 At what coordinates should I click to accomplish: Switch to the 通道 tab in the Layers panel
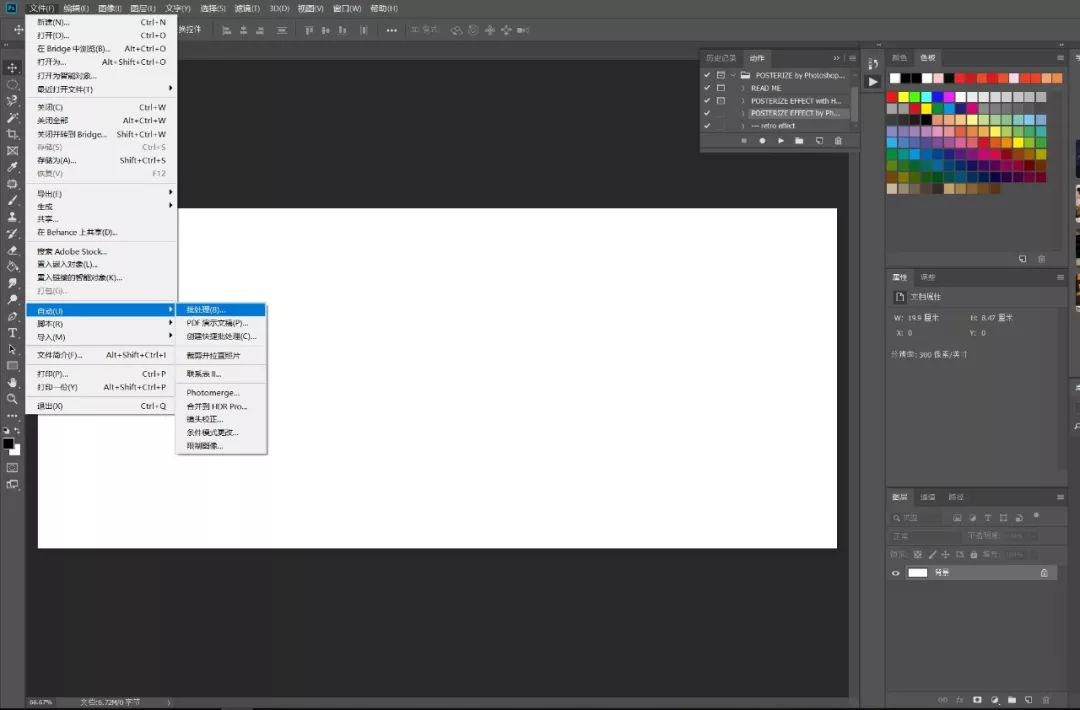928,497
